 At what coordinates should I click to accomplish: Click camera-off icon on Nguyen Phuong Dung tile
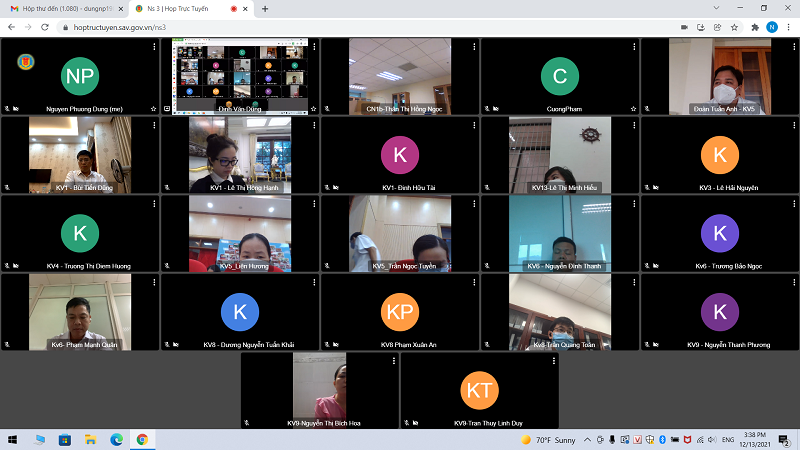coord(16,109)
